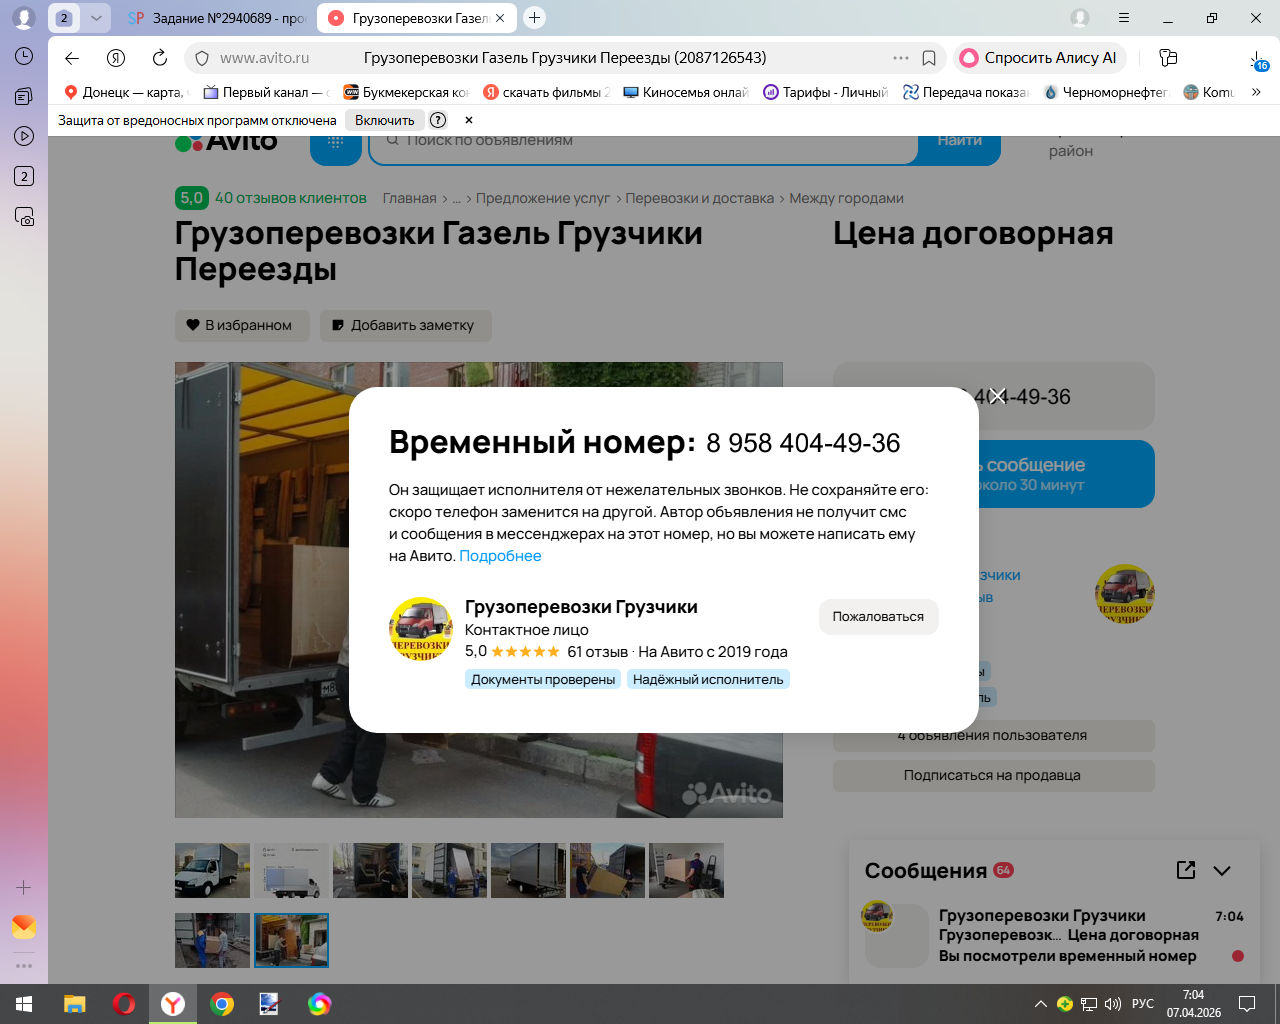
Task: Open the browser hamburger menu
Action: [x=1124, y=18]
